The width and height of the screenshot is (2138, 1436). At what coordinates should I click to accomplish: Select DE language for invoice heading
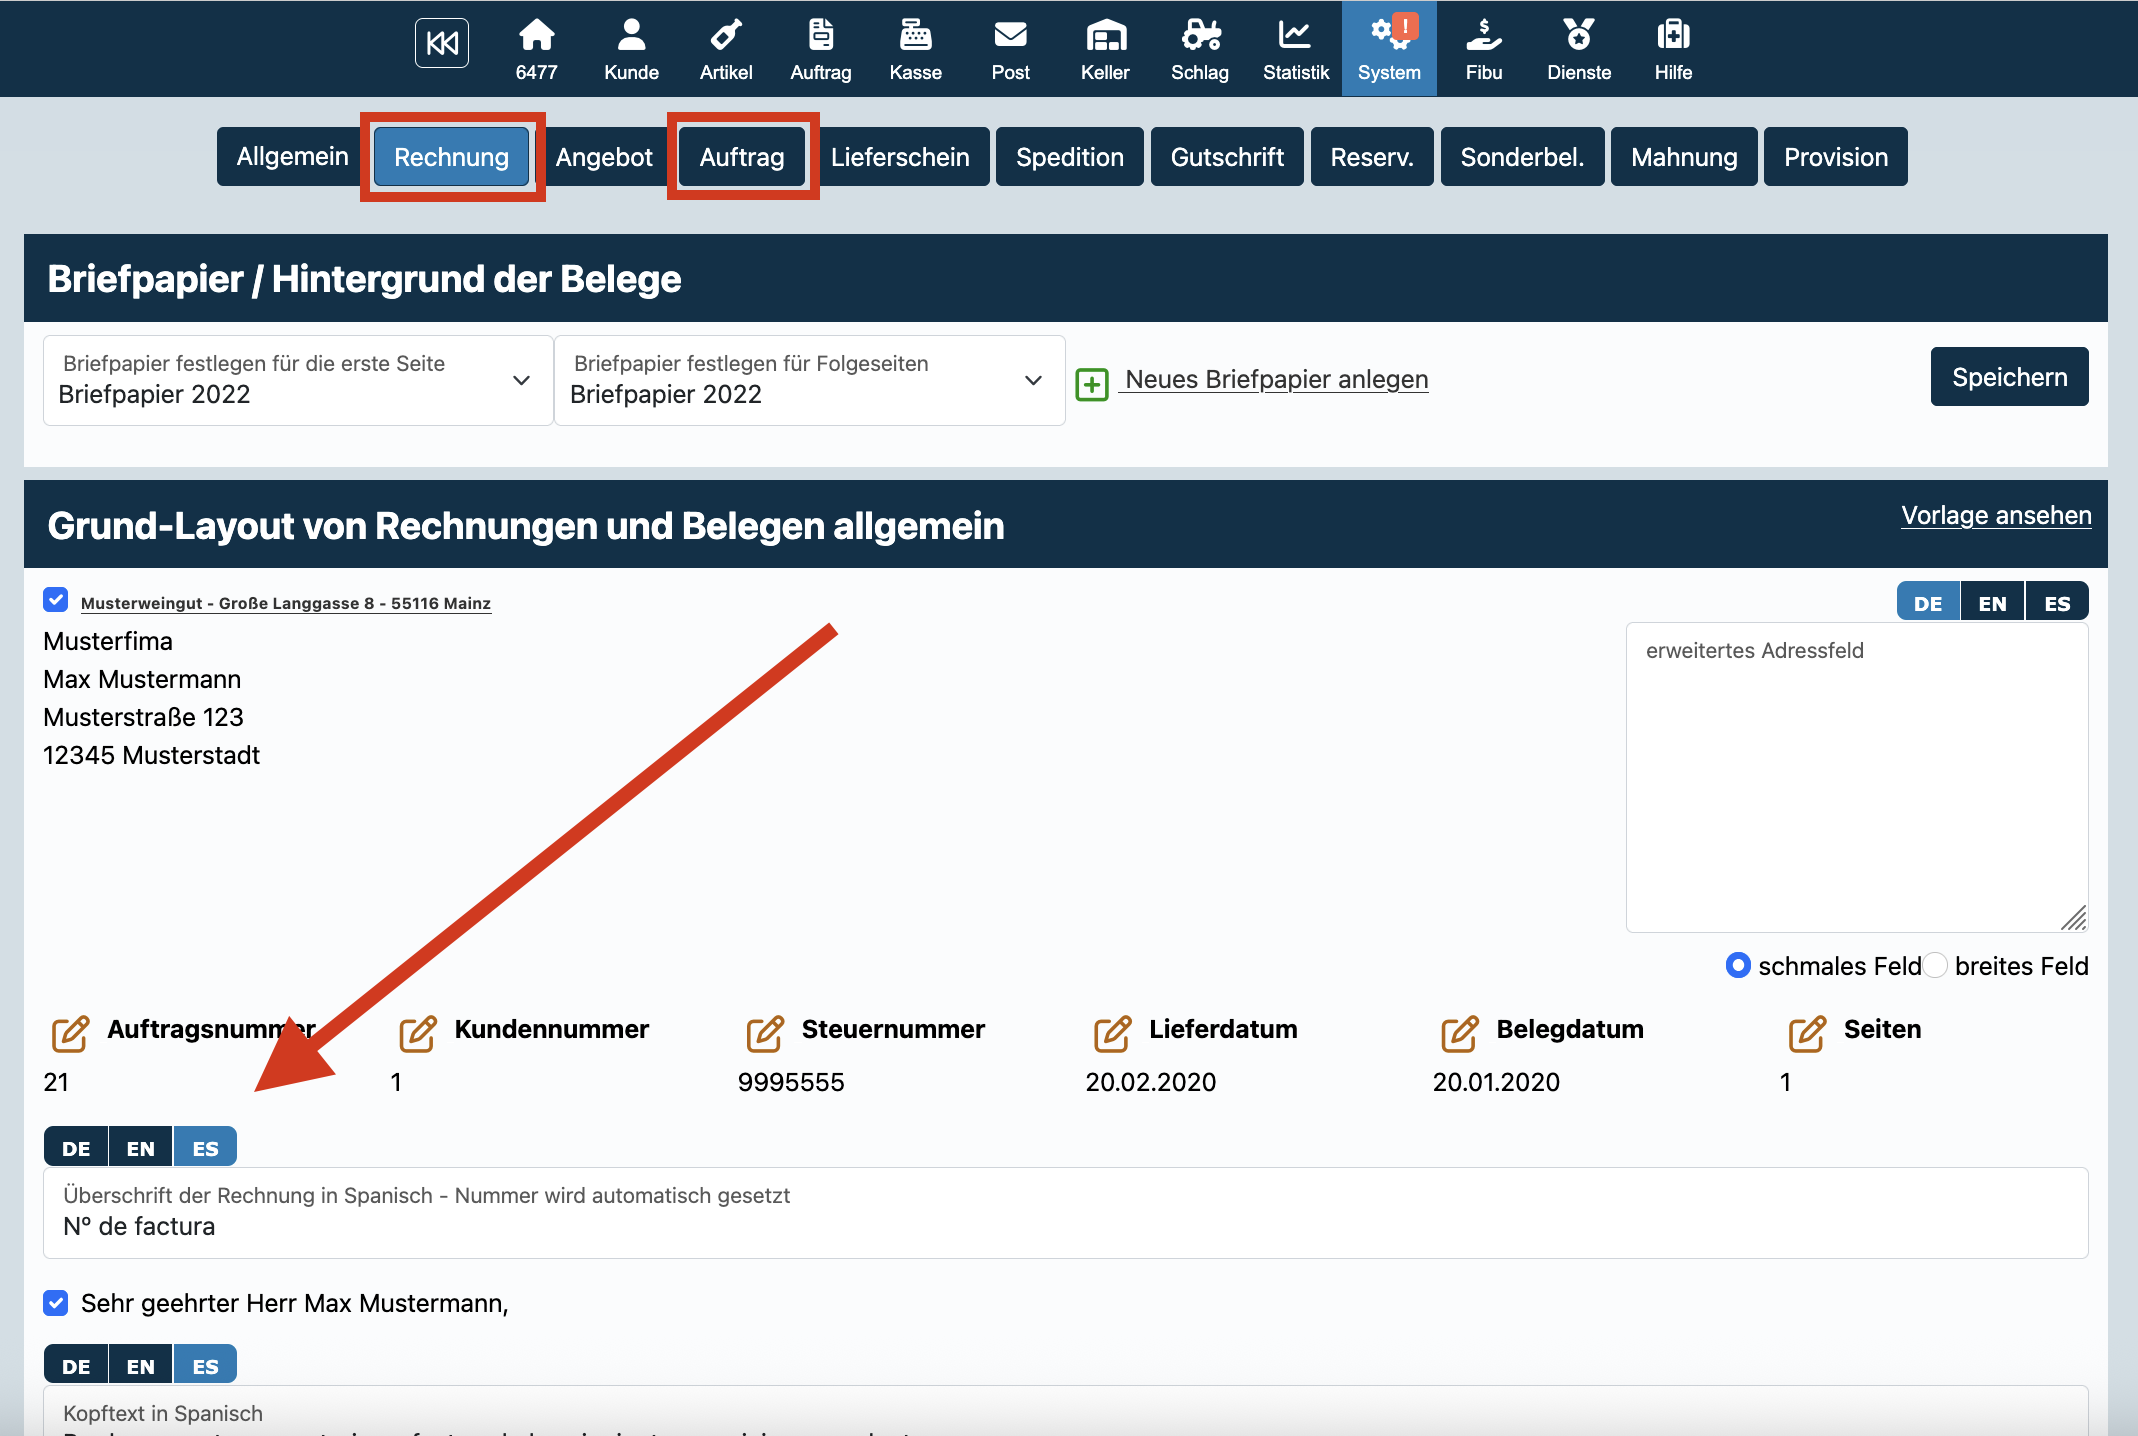pos(76,1147)
